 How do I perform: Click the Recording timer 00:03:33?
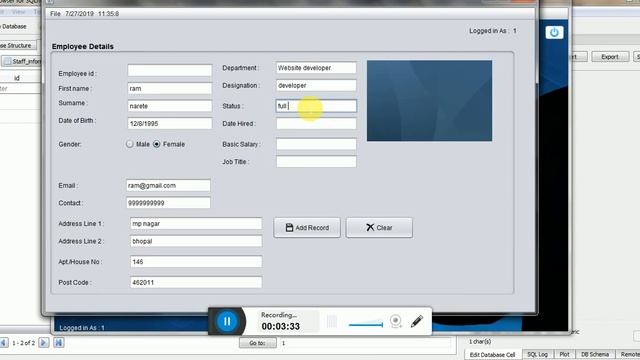point(280,326)
